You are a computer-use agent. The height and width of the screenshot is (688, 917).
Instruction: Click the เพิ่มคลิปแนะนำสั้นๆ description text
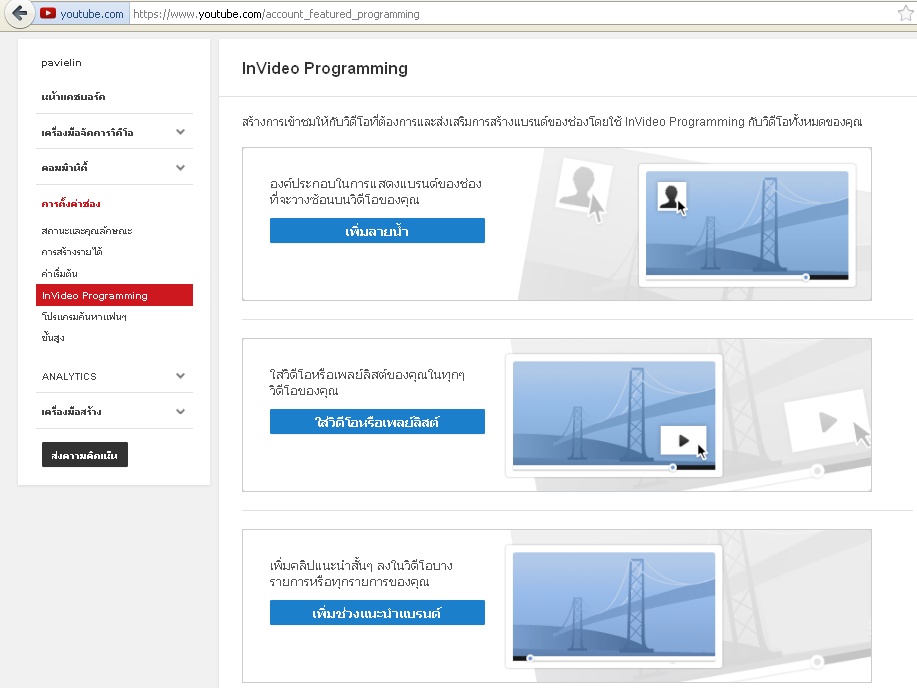pos(361,573)
